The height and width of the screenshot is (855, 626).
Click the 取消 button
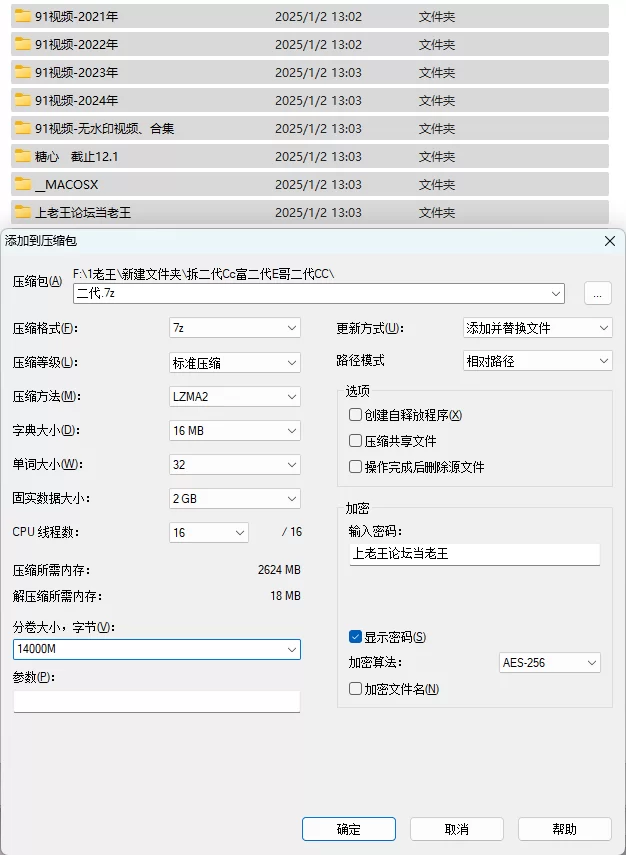coord(456,829)
